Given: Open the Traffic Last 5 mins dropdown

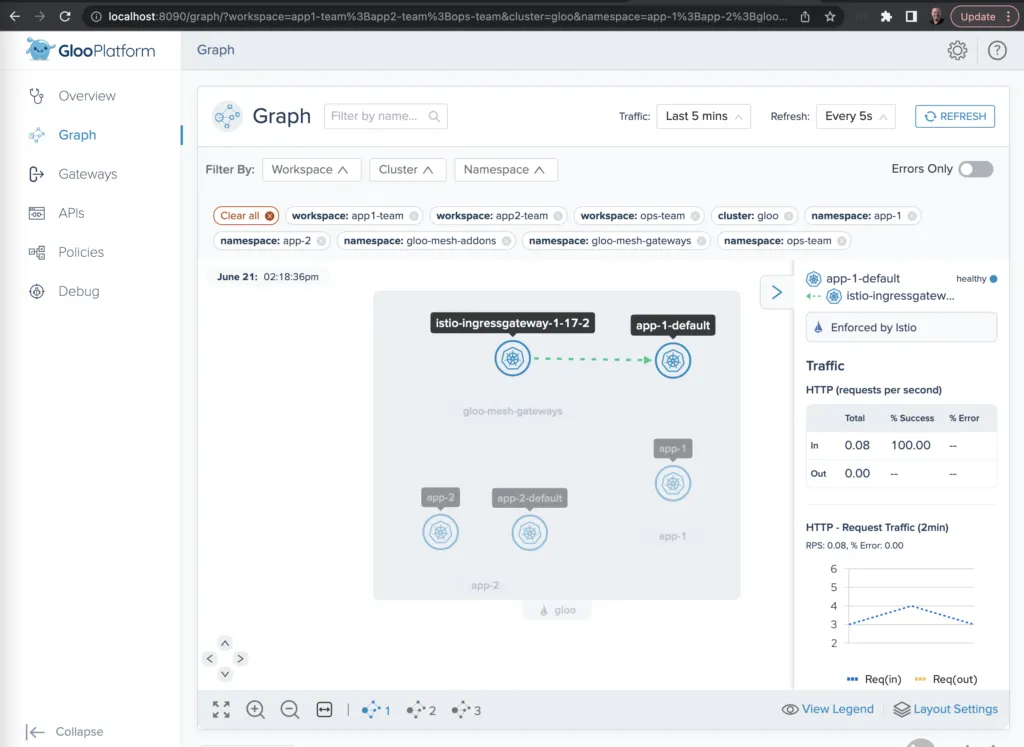Looking at the screenshot, I should pyautogui.click(x=703, y=116).
